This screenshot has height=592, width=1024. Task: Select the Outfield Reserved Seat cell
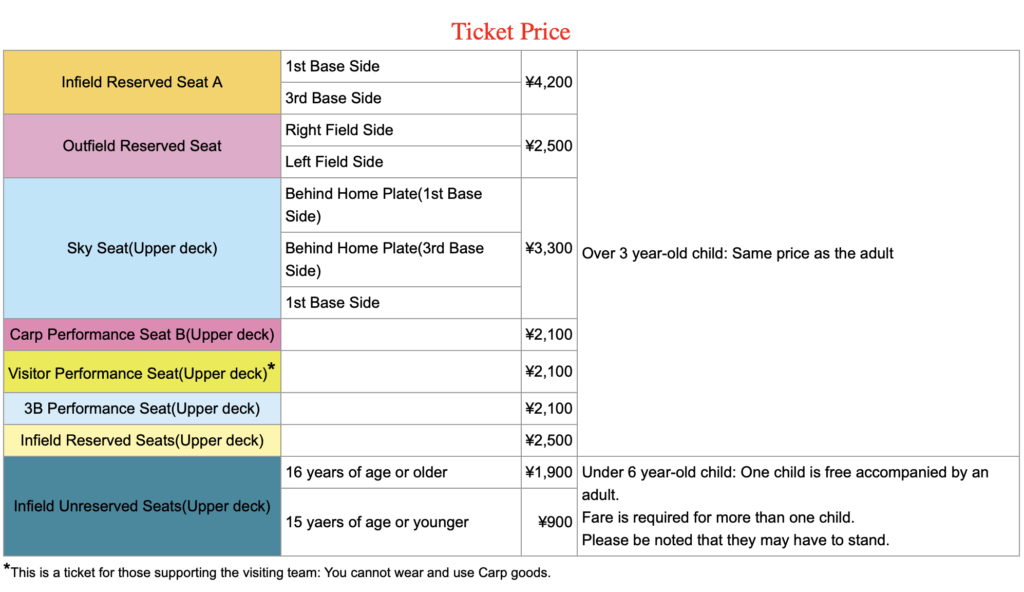point(142,146)
